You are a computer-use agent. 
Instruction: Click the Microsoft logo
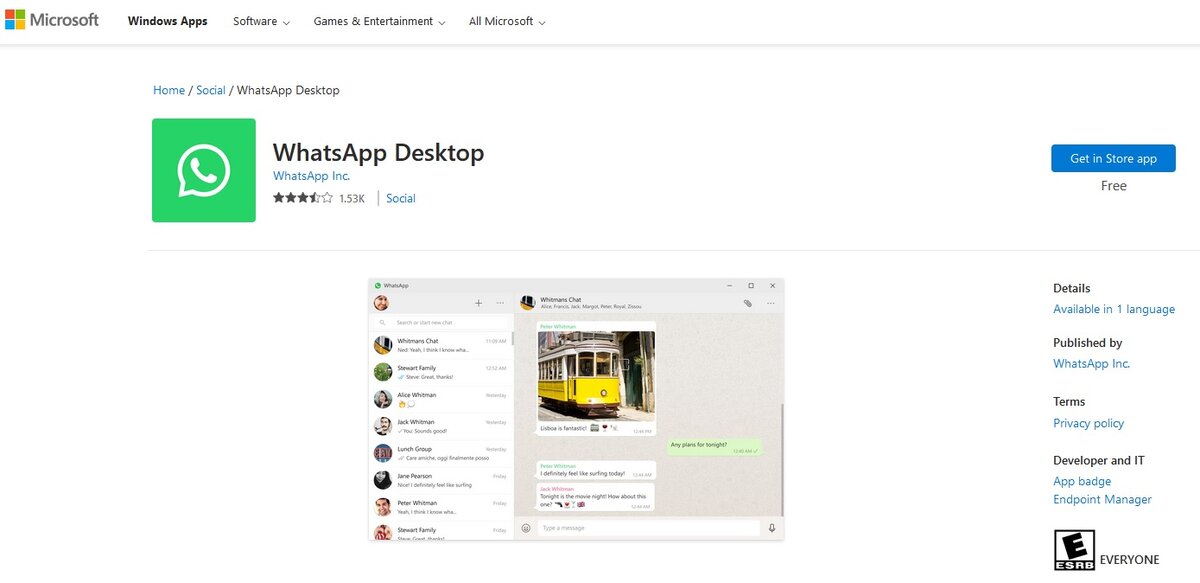tap(52, 21)
